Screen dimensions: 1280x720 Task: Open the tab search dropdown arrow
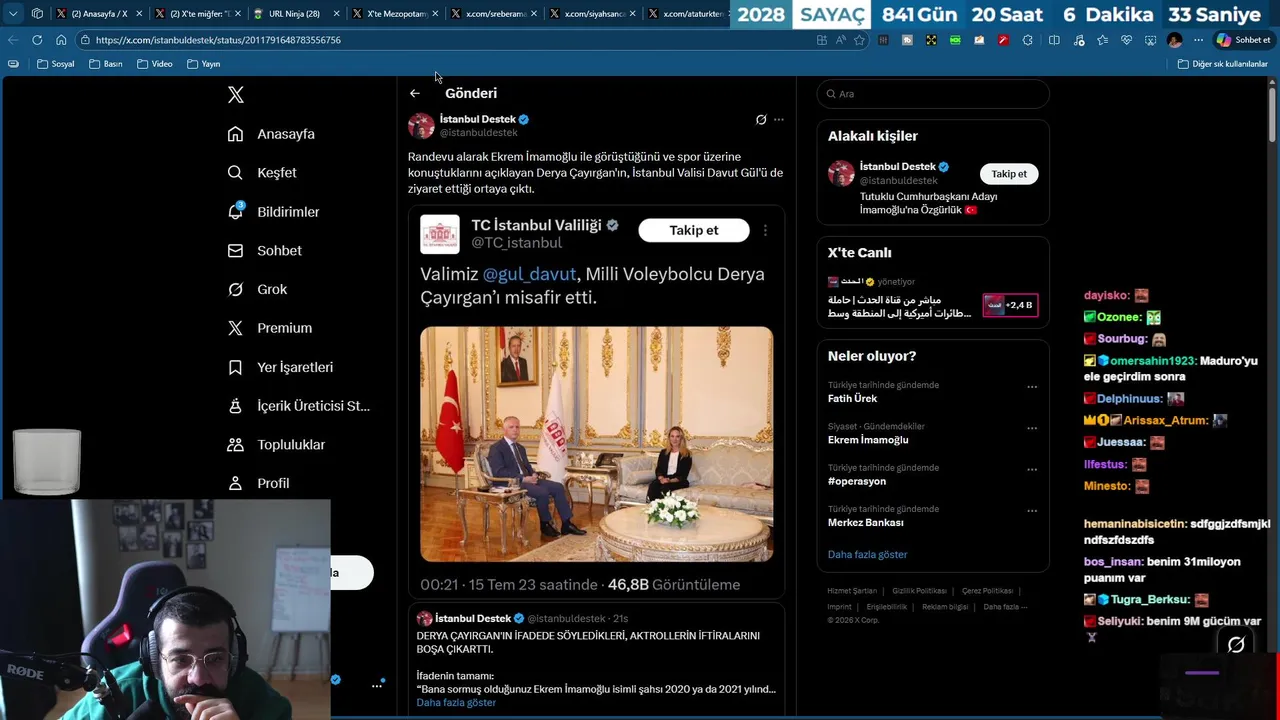pyautogui.click(x=13, y=14)
